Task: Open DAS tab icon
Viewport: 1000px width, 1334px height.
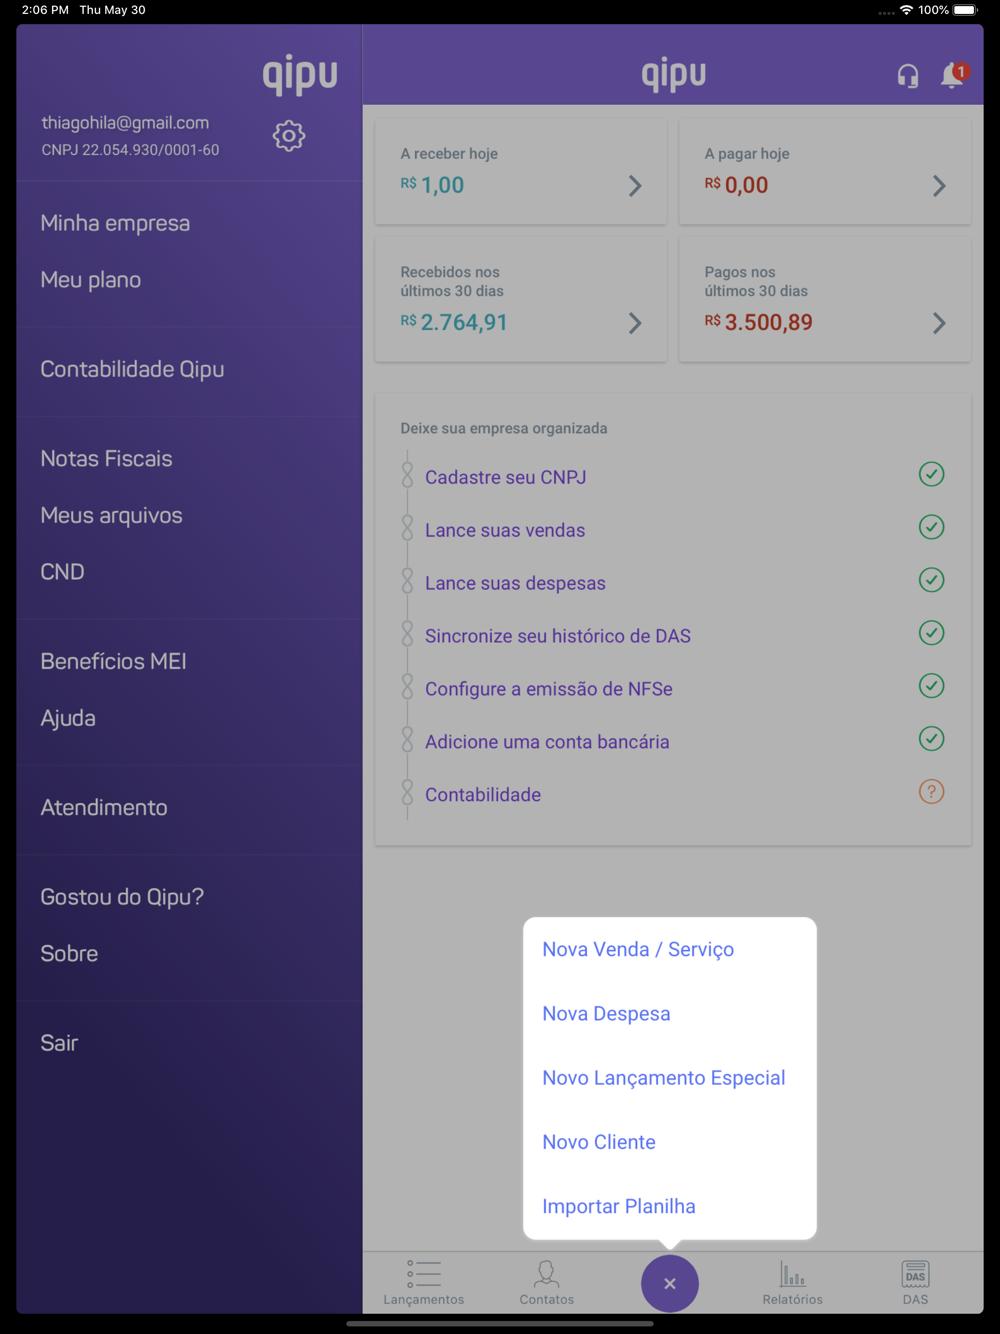Action: [915, 1282]
